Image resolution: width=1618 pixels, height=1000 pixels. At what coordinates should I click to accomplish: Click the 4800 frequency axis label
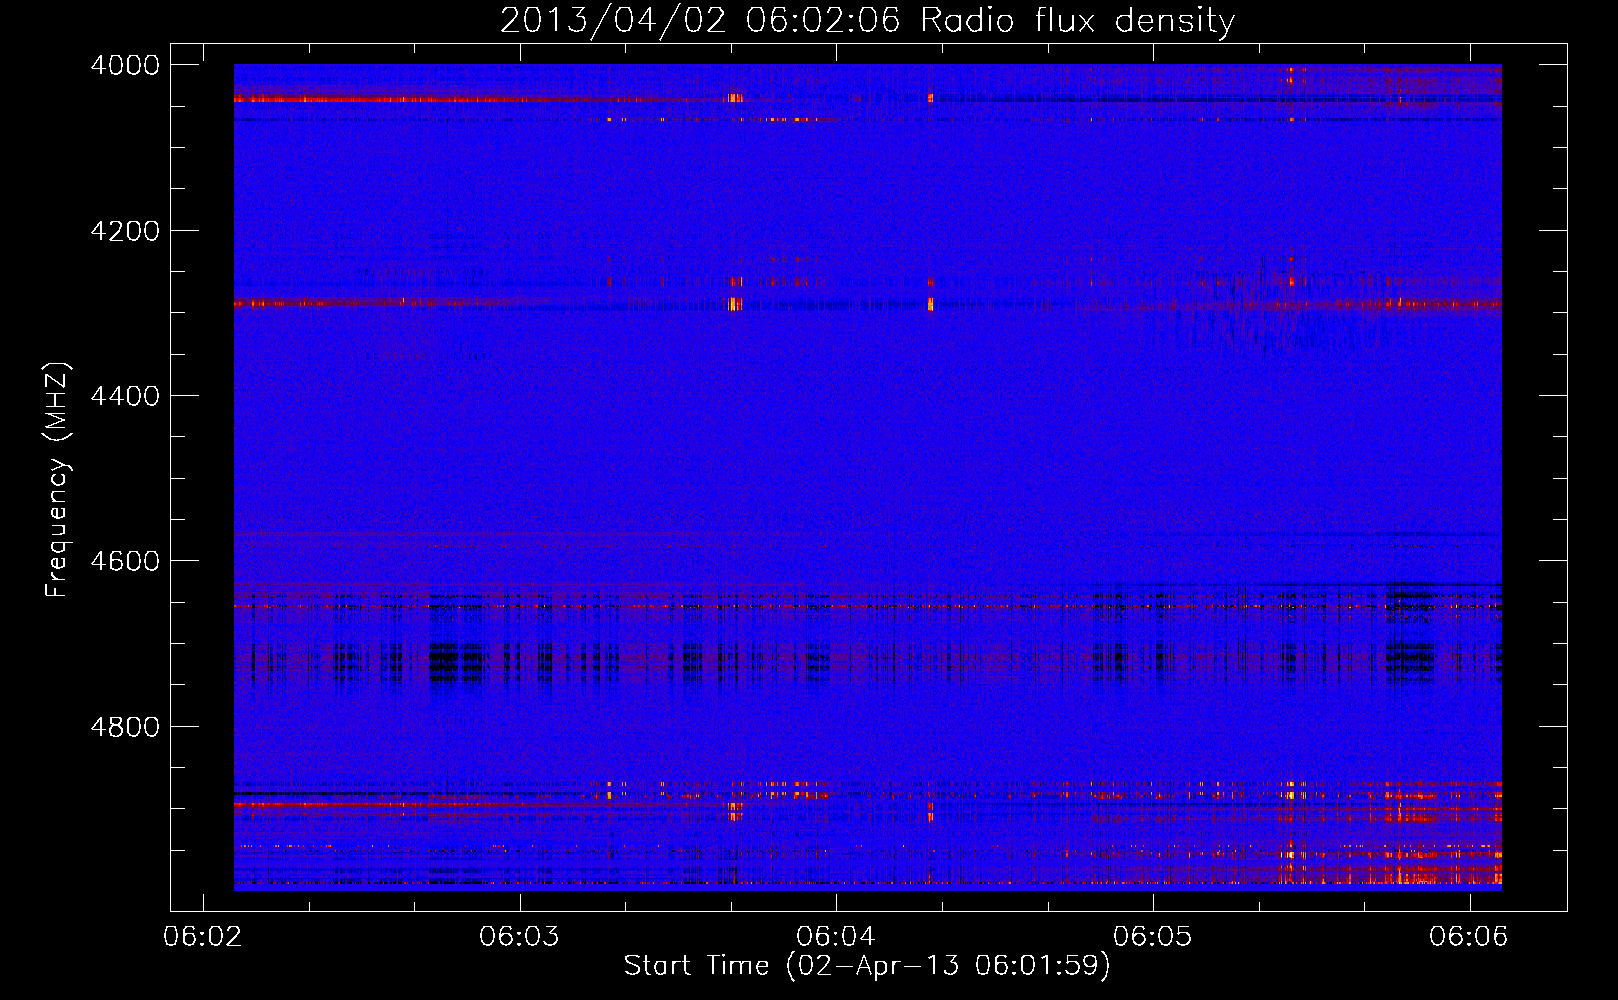tap(125, 727)
